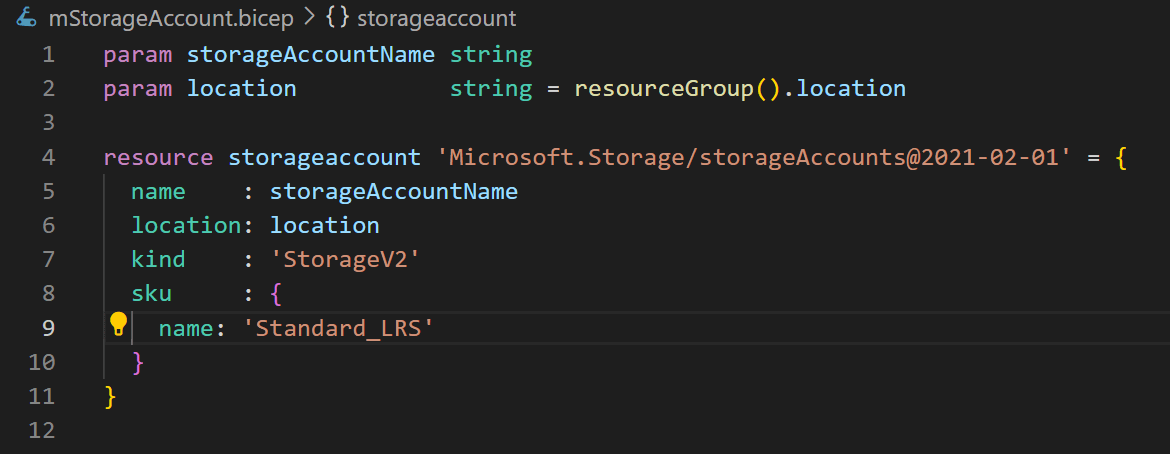This screenshot has height=454, width=1170.
Task: Click the Bicep file icon in breadcrumb
Action: point(27,18)
